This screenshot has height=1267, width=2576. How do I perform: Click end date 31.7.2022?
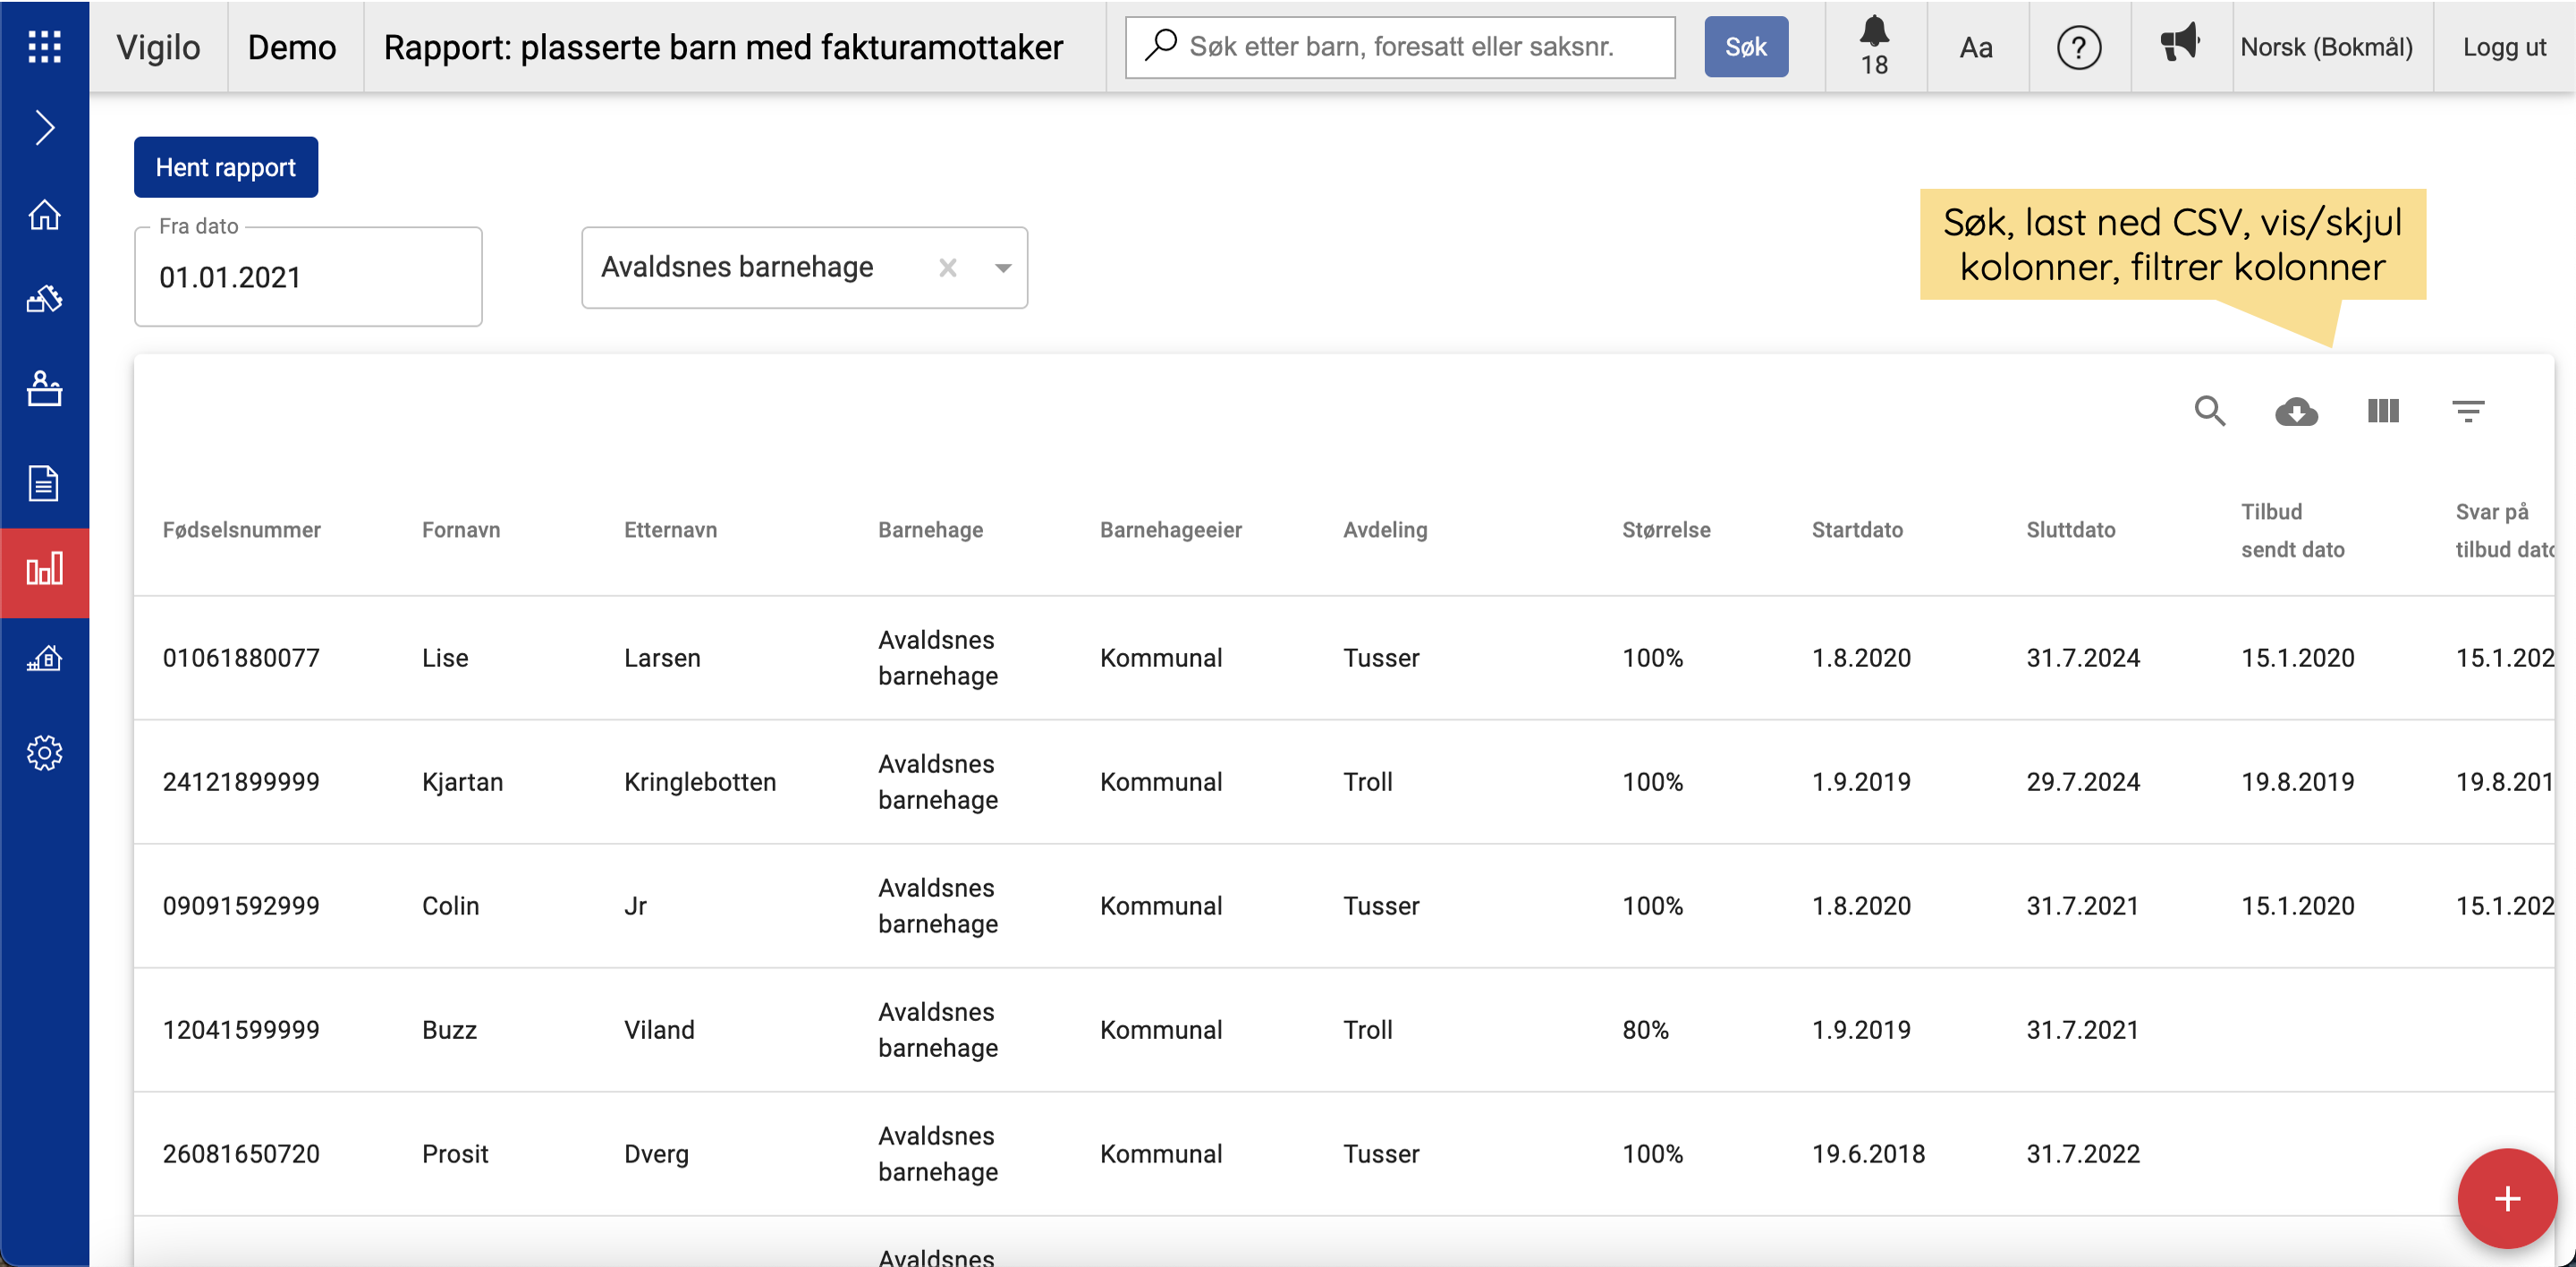(x=2083, y=1154)
